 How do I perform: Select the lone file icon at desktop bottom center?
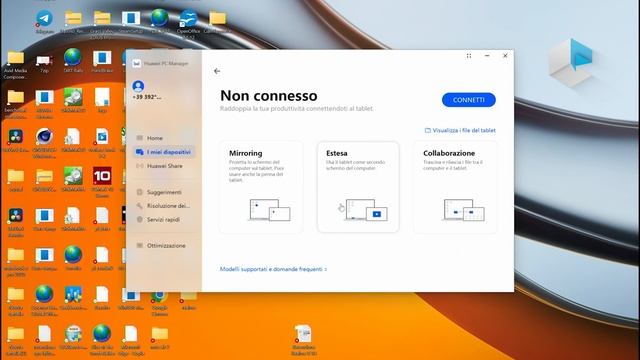pyautogui.click(x=303, y=340)
